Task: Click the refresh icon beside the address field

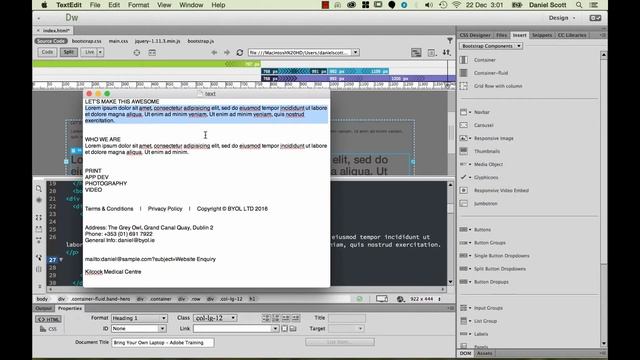Action: tap(240, 53)
